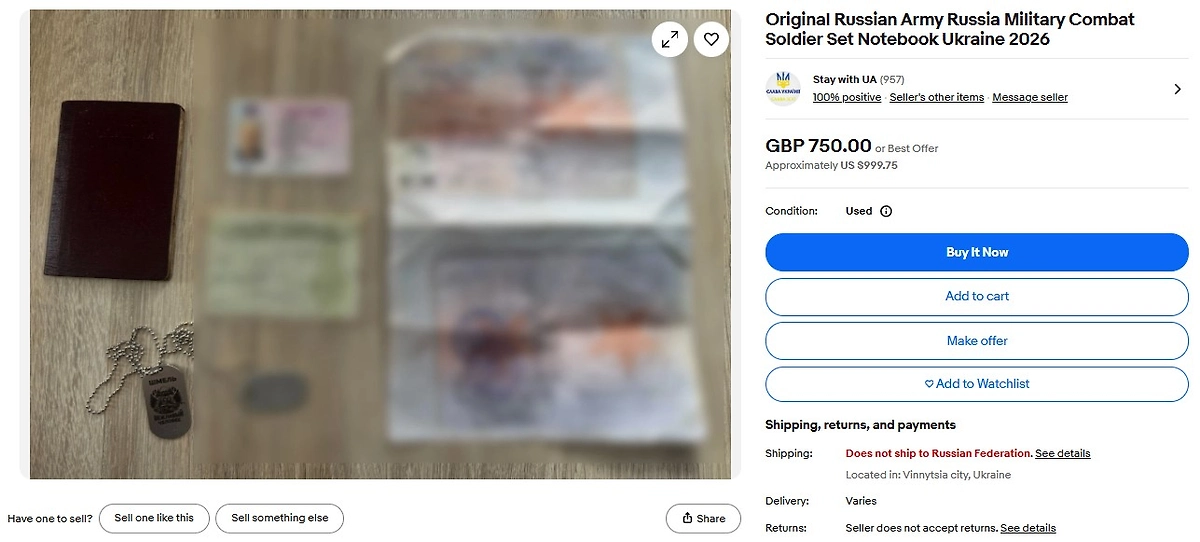
Task: Click Sell one like this
Action: pyautogui.click(x=154, y=518)
